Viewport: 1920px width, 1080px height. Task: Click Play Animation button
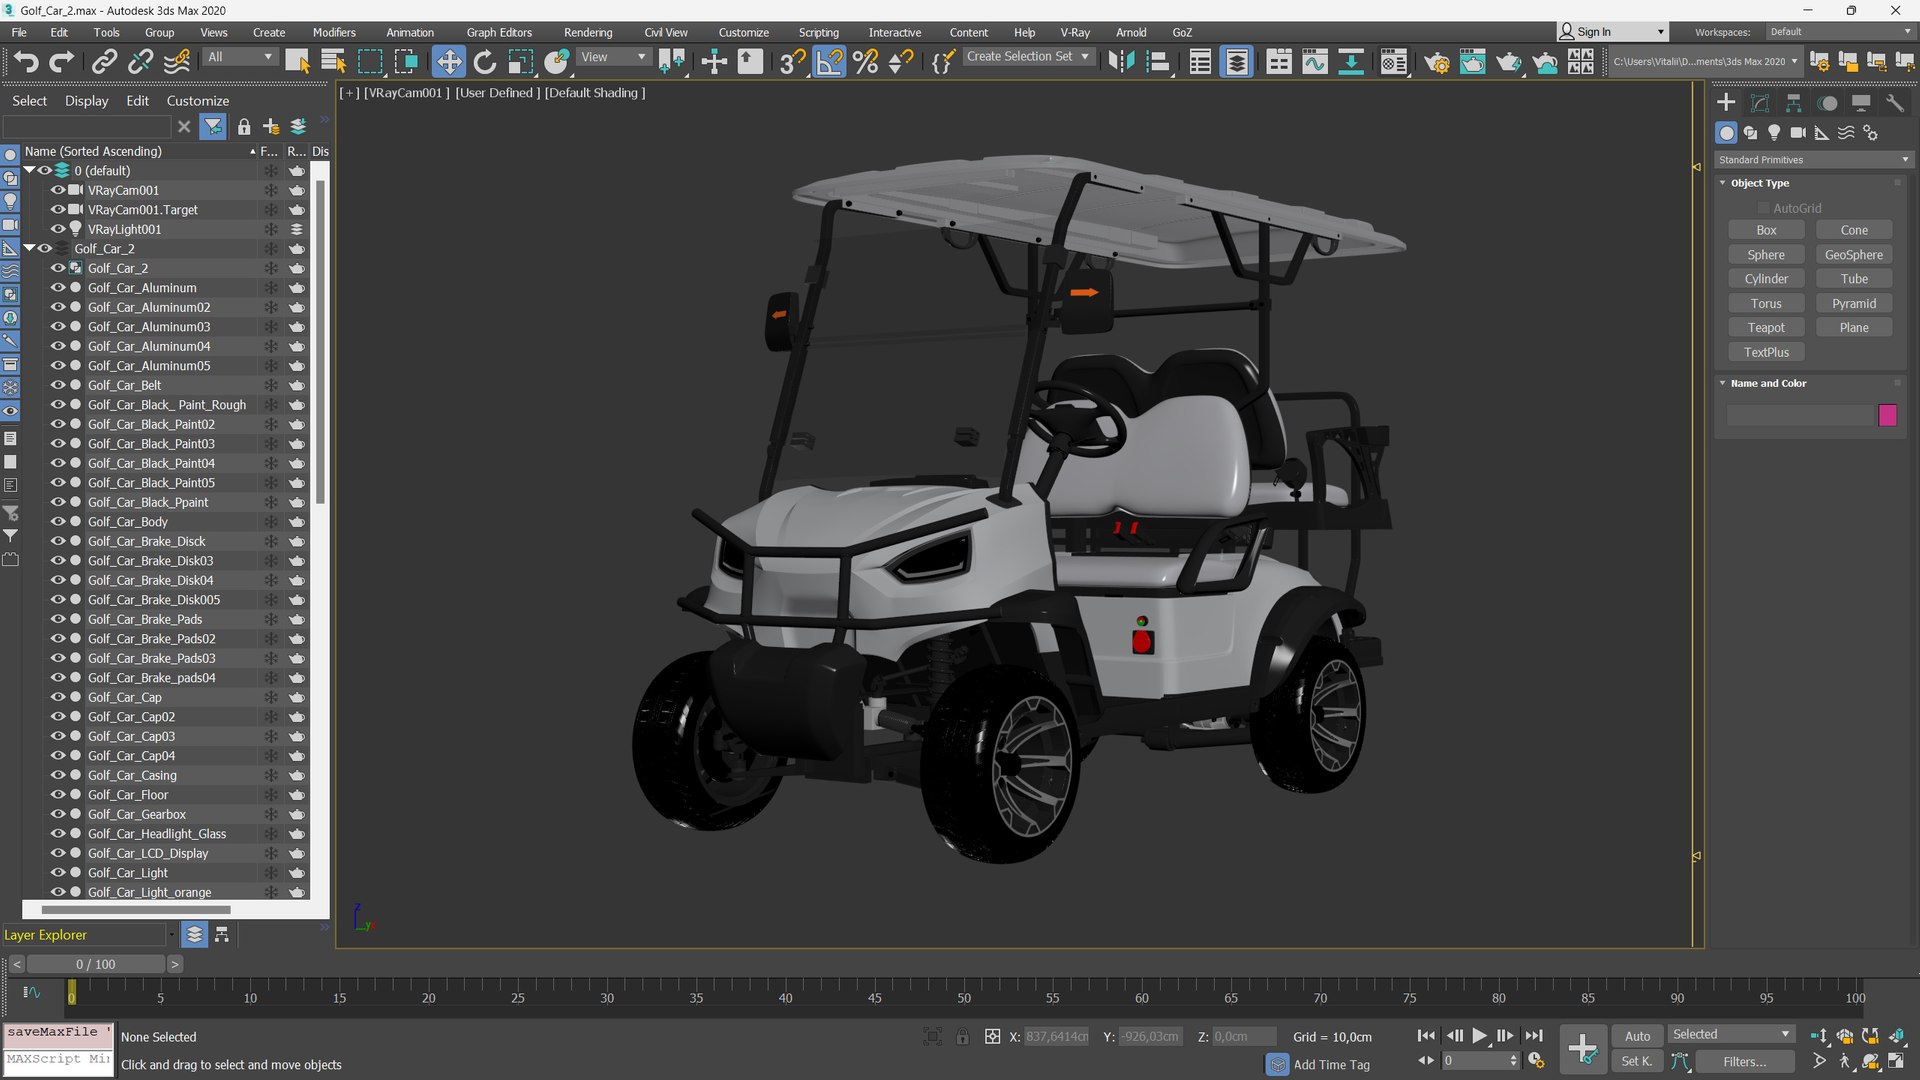click(1479, 1036)
